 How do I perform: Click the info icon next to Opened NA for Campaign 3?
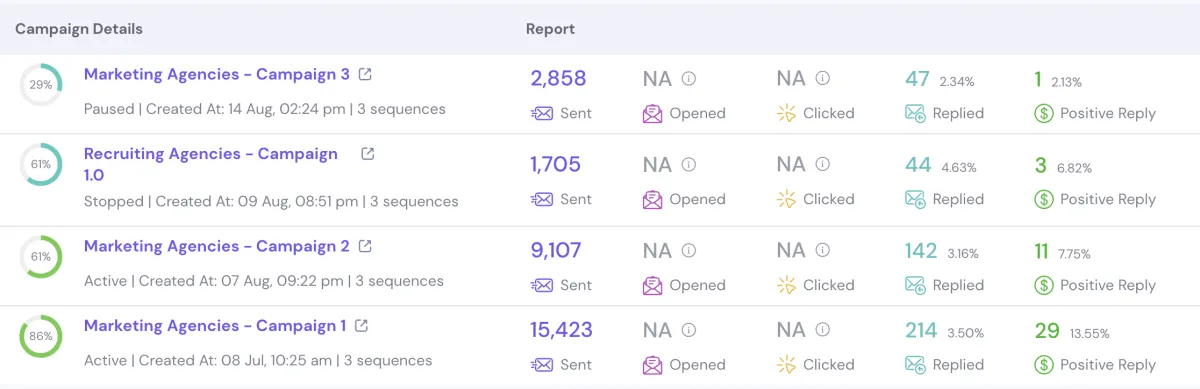click(x=689, y=79)
